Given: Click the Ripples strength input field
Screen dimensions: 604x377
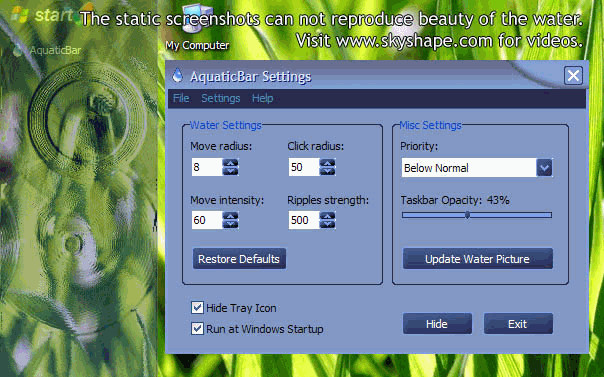Looking at the screenshot, I should coord(304,220).
